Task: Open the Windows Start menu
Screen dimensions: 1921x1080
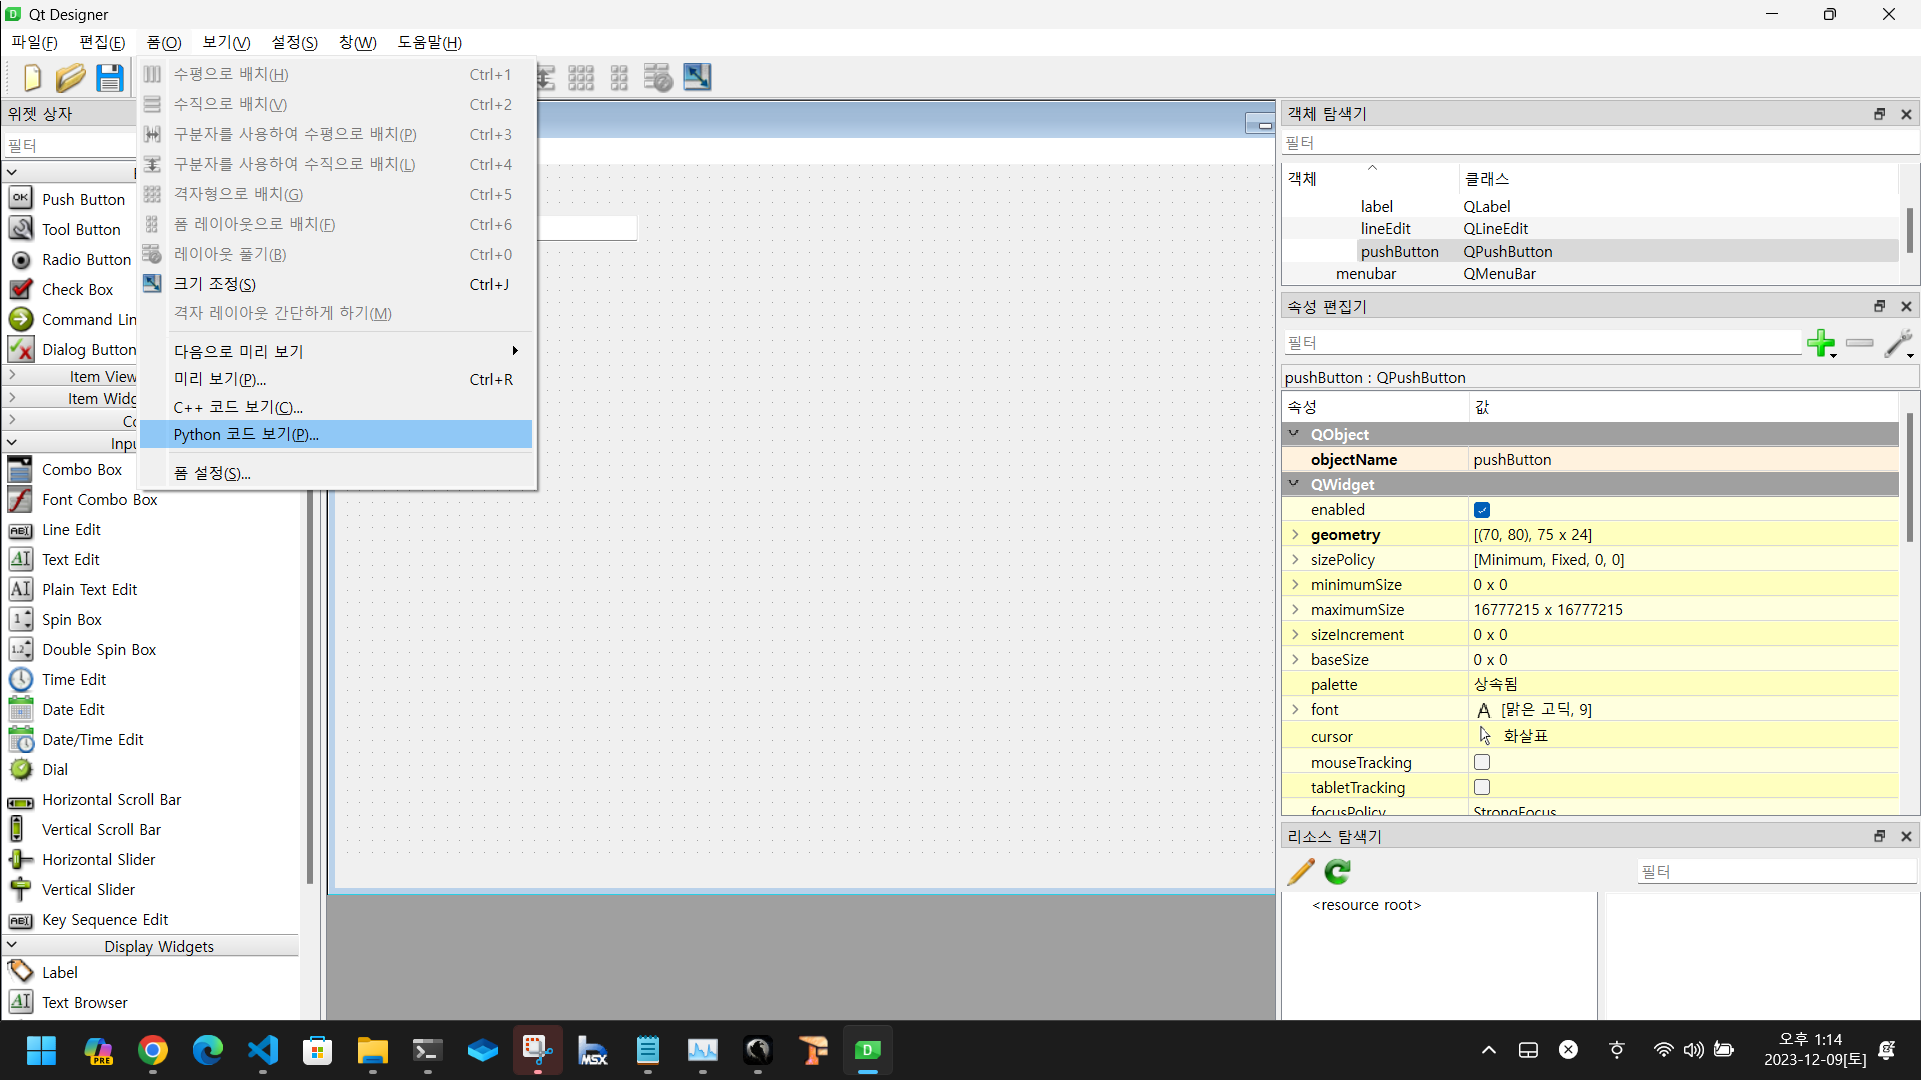Action: 41,1050
